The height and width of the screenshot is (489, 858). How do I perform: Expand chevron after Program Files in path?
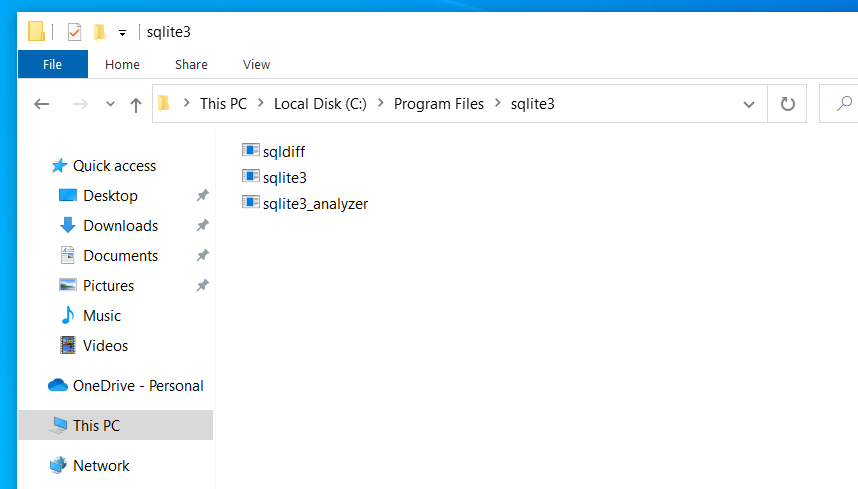coord(497,103)
